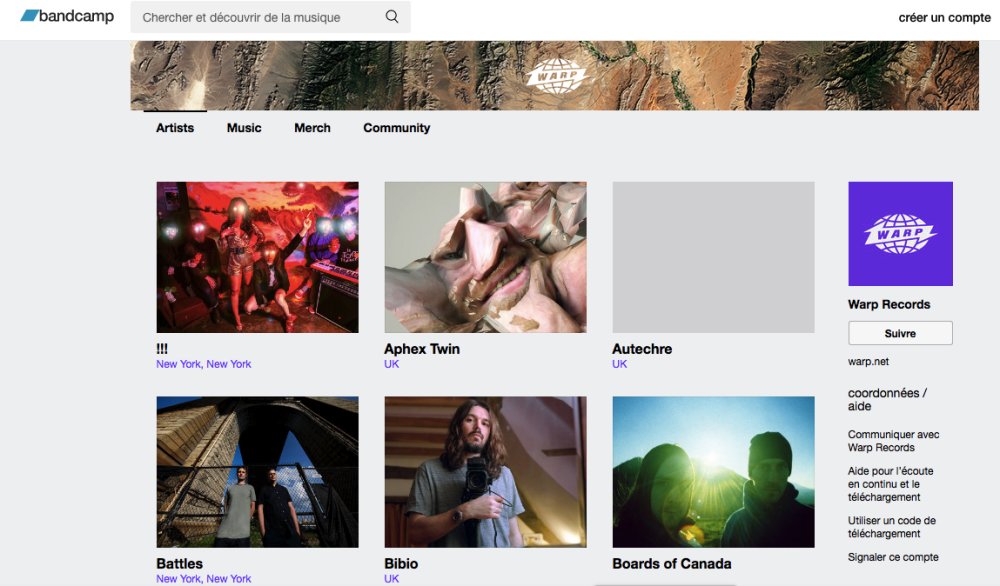Open the Artists tab
This screenshot has width=1000, height=586.
pos(175,128)
